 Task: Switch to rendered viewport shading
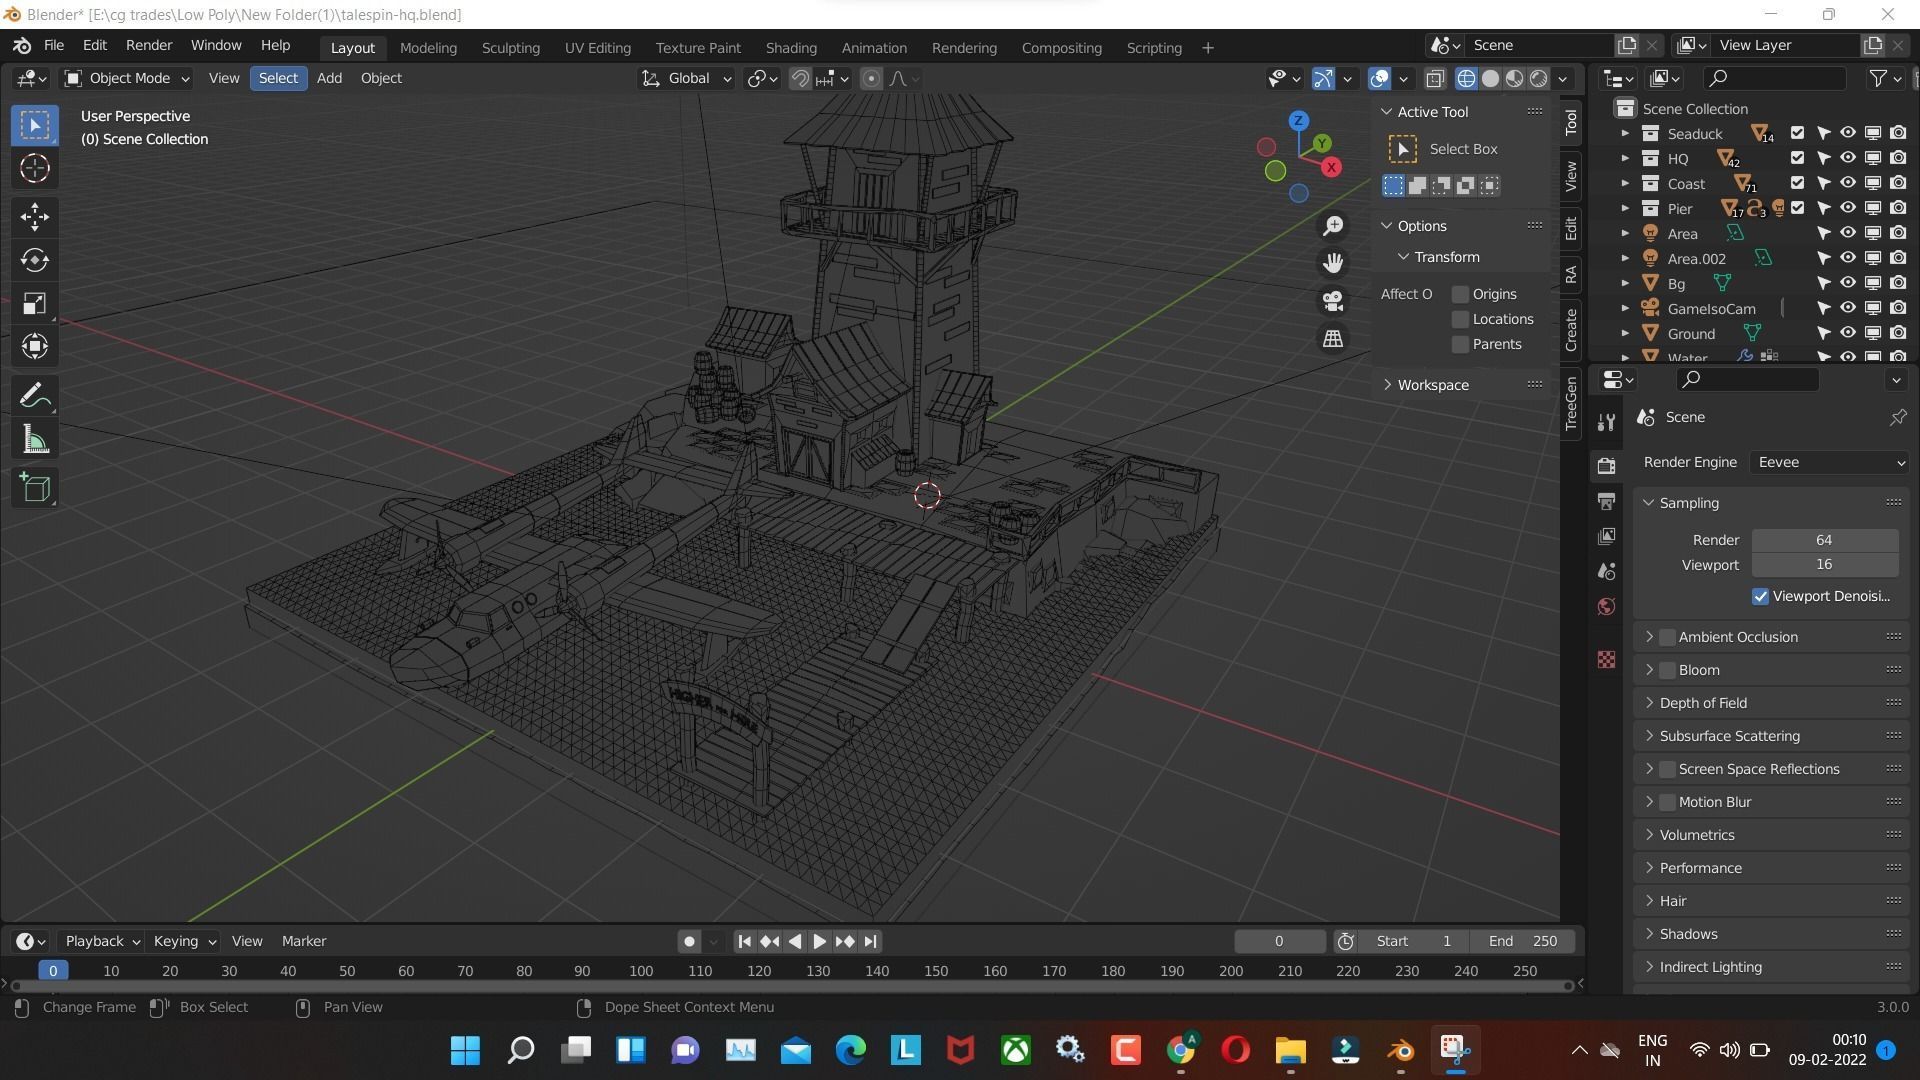tap(1539, 78)
